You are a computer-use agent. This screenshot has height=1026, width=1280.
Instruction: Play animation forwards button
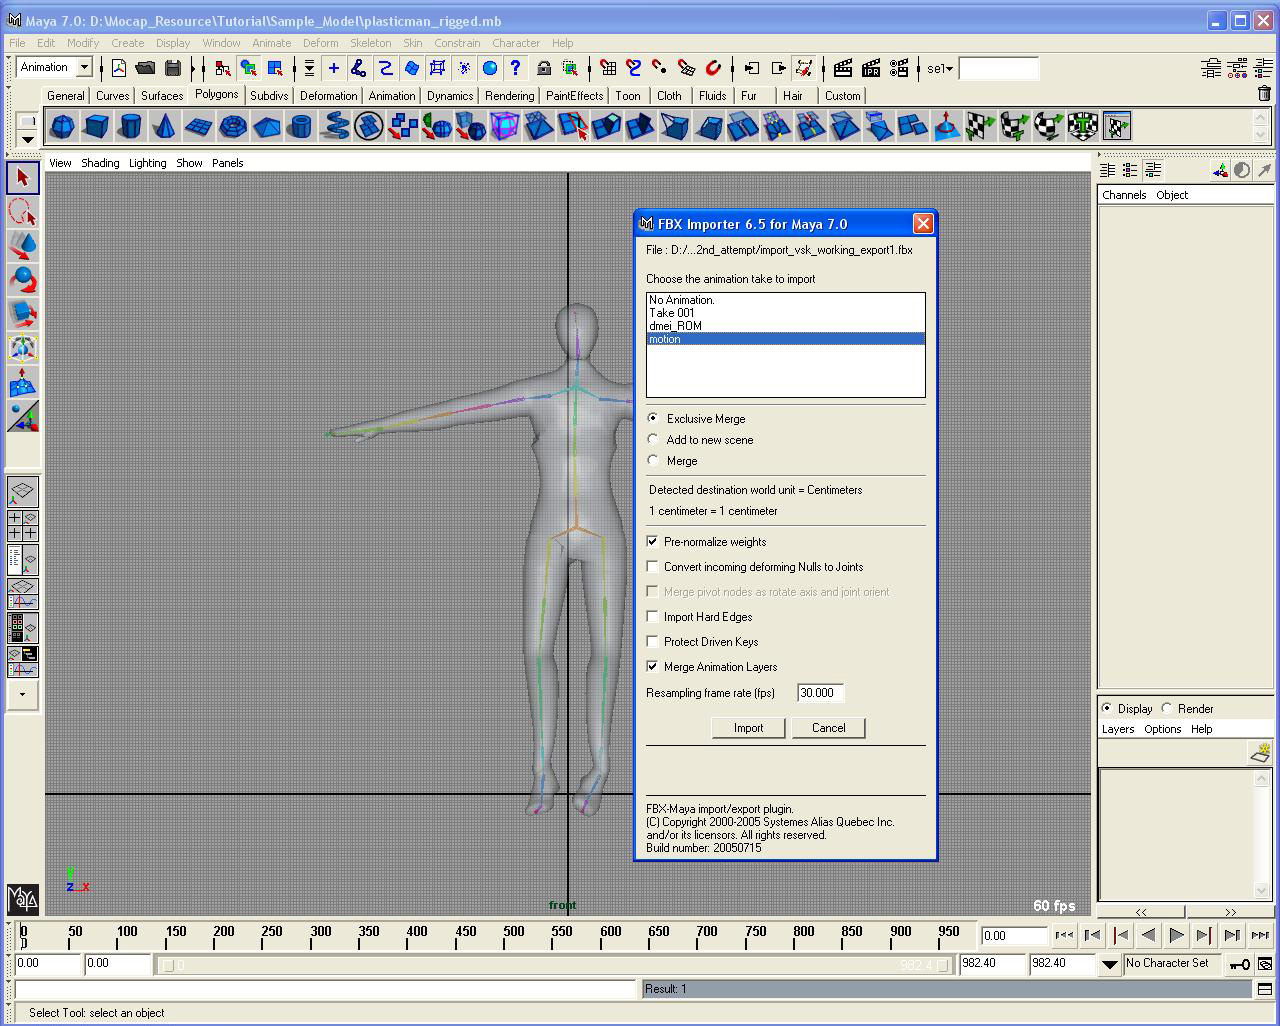[1176, 935]
